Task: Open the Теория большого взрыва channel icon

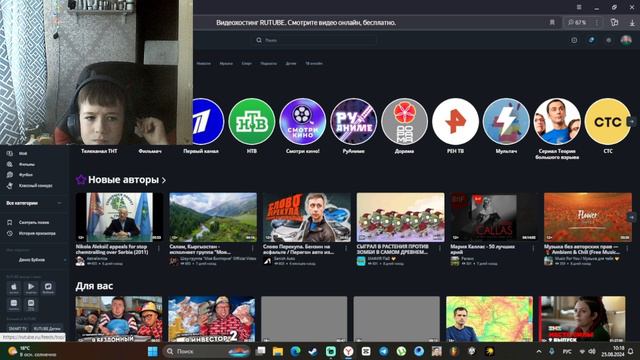Action: [x=557, y=122]
